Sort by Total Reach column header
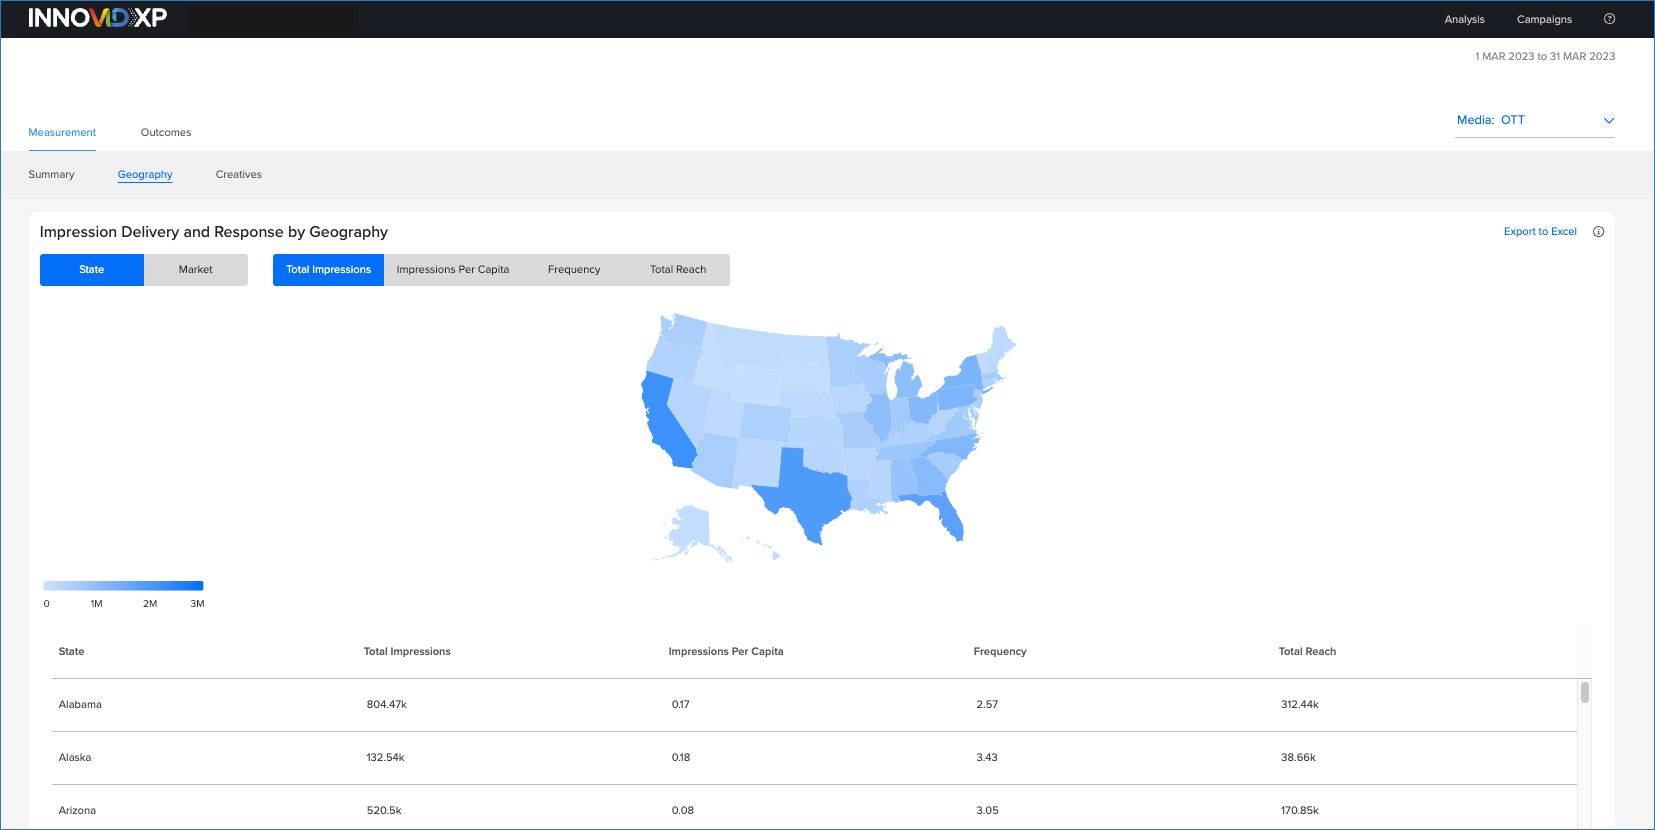Image resolution: width=1655 pixels, height=830 pixels. click(1307, 652)
